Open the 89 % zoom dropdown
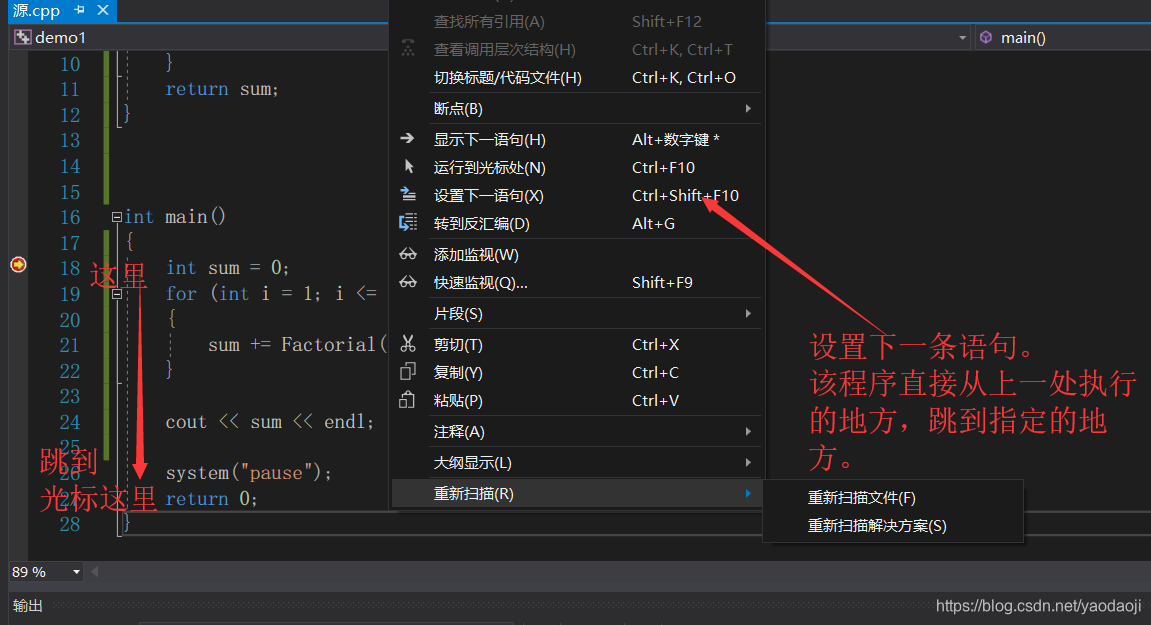 (76, 571)
